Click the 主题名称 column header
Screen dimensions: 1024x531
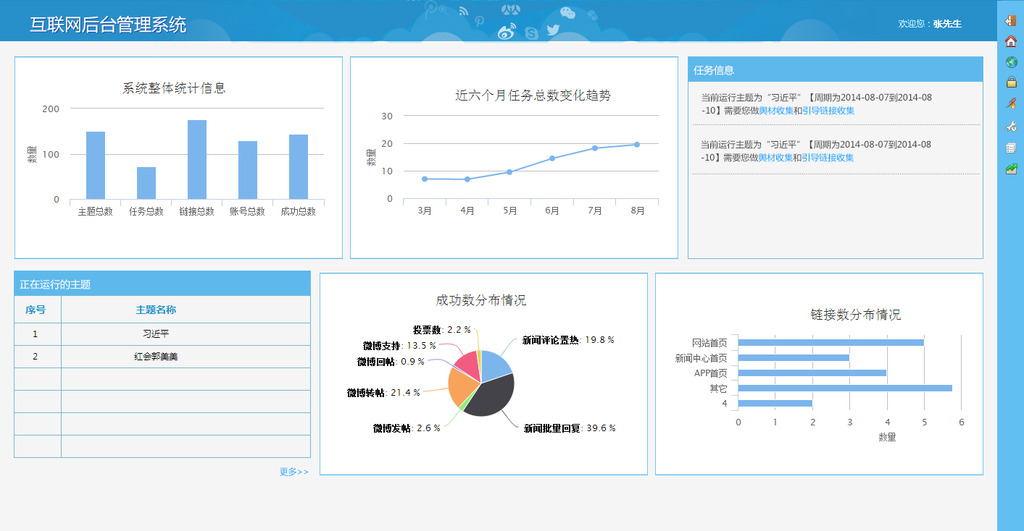click(155, 310)
